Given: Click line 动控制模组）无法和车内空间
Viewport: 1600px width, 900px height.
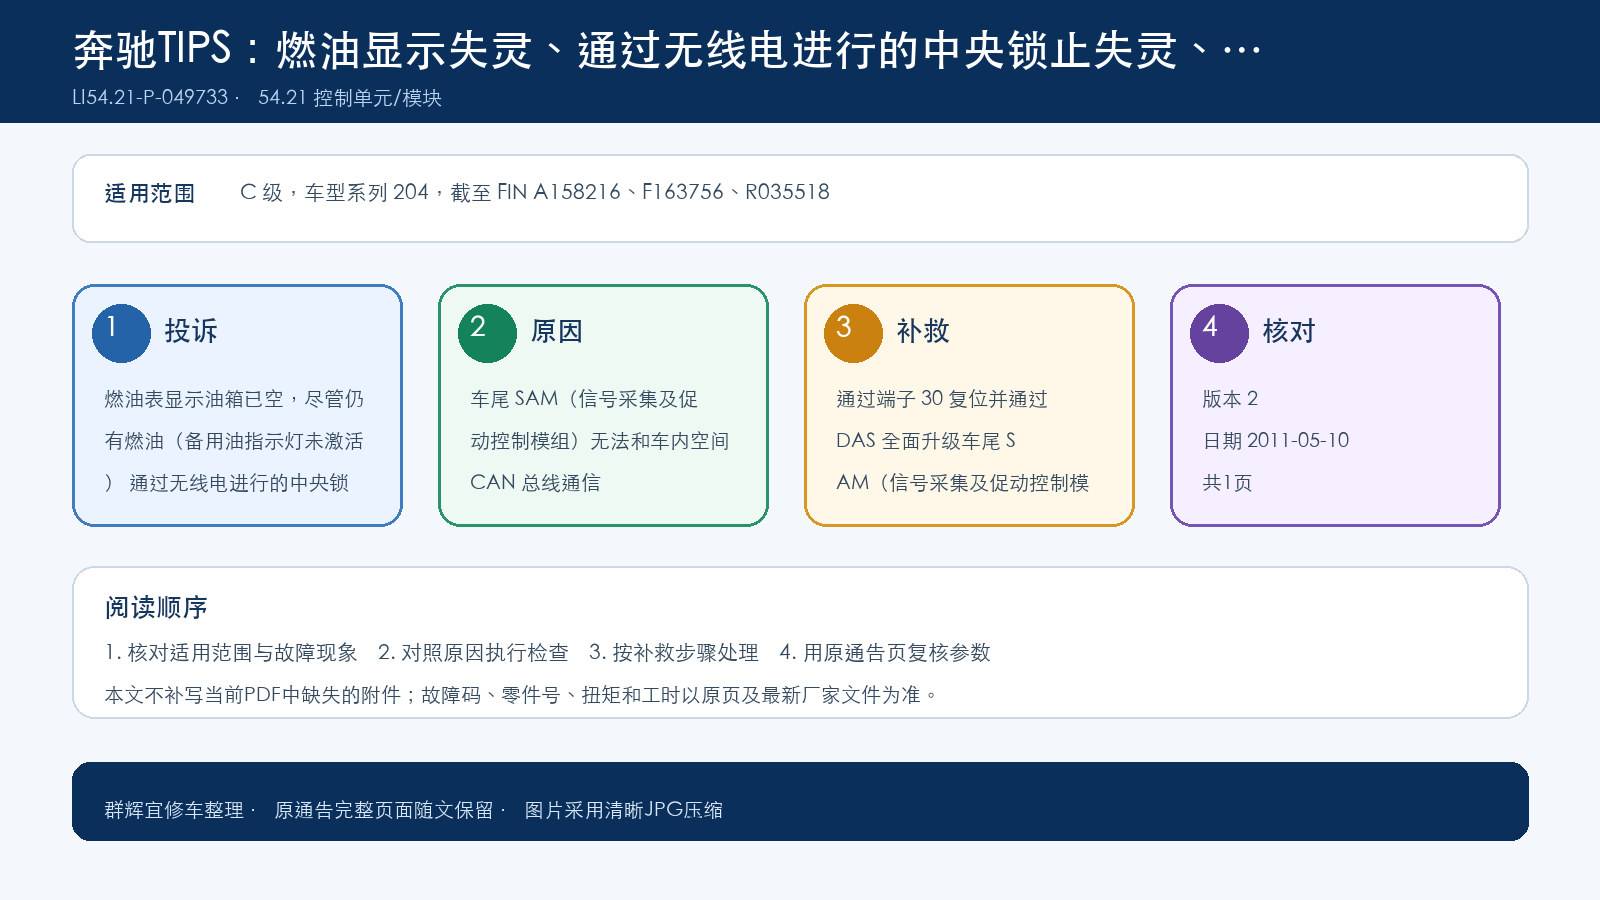Looking at the screenshot, I should 600,441.
